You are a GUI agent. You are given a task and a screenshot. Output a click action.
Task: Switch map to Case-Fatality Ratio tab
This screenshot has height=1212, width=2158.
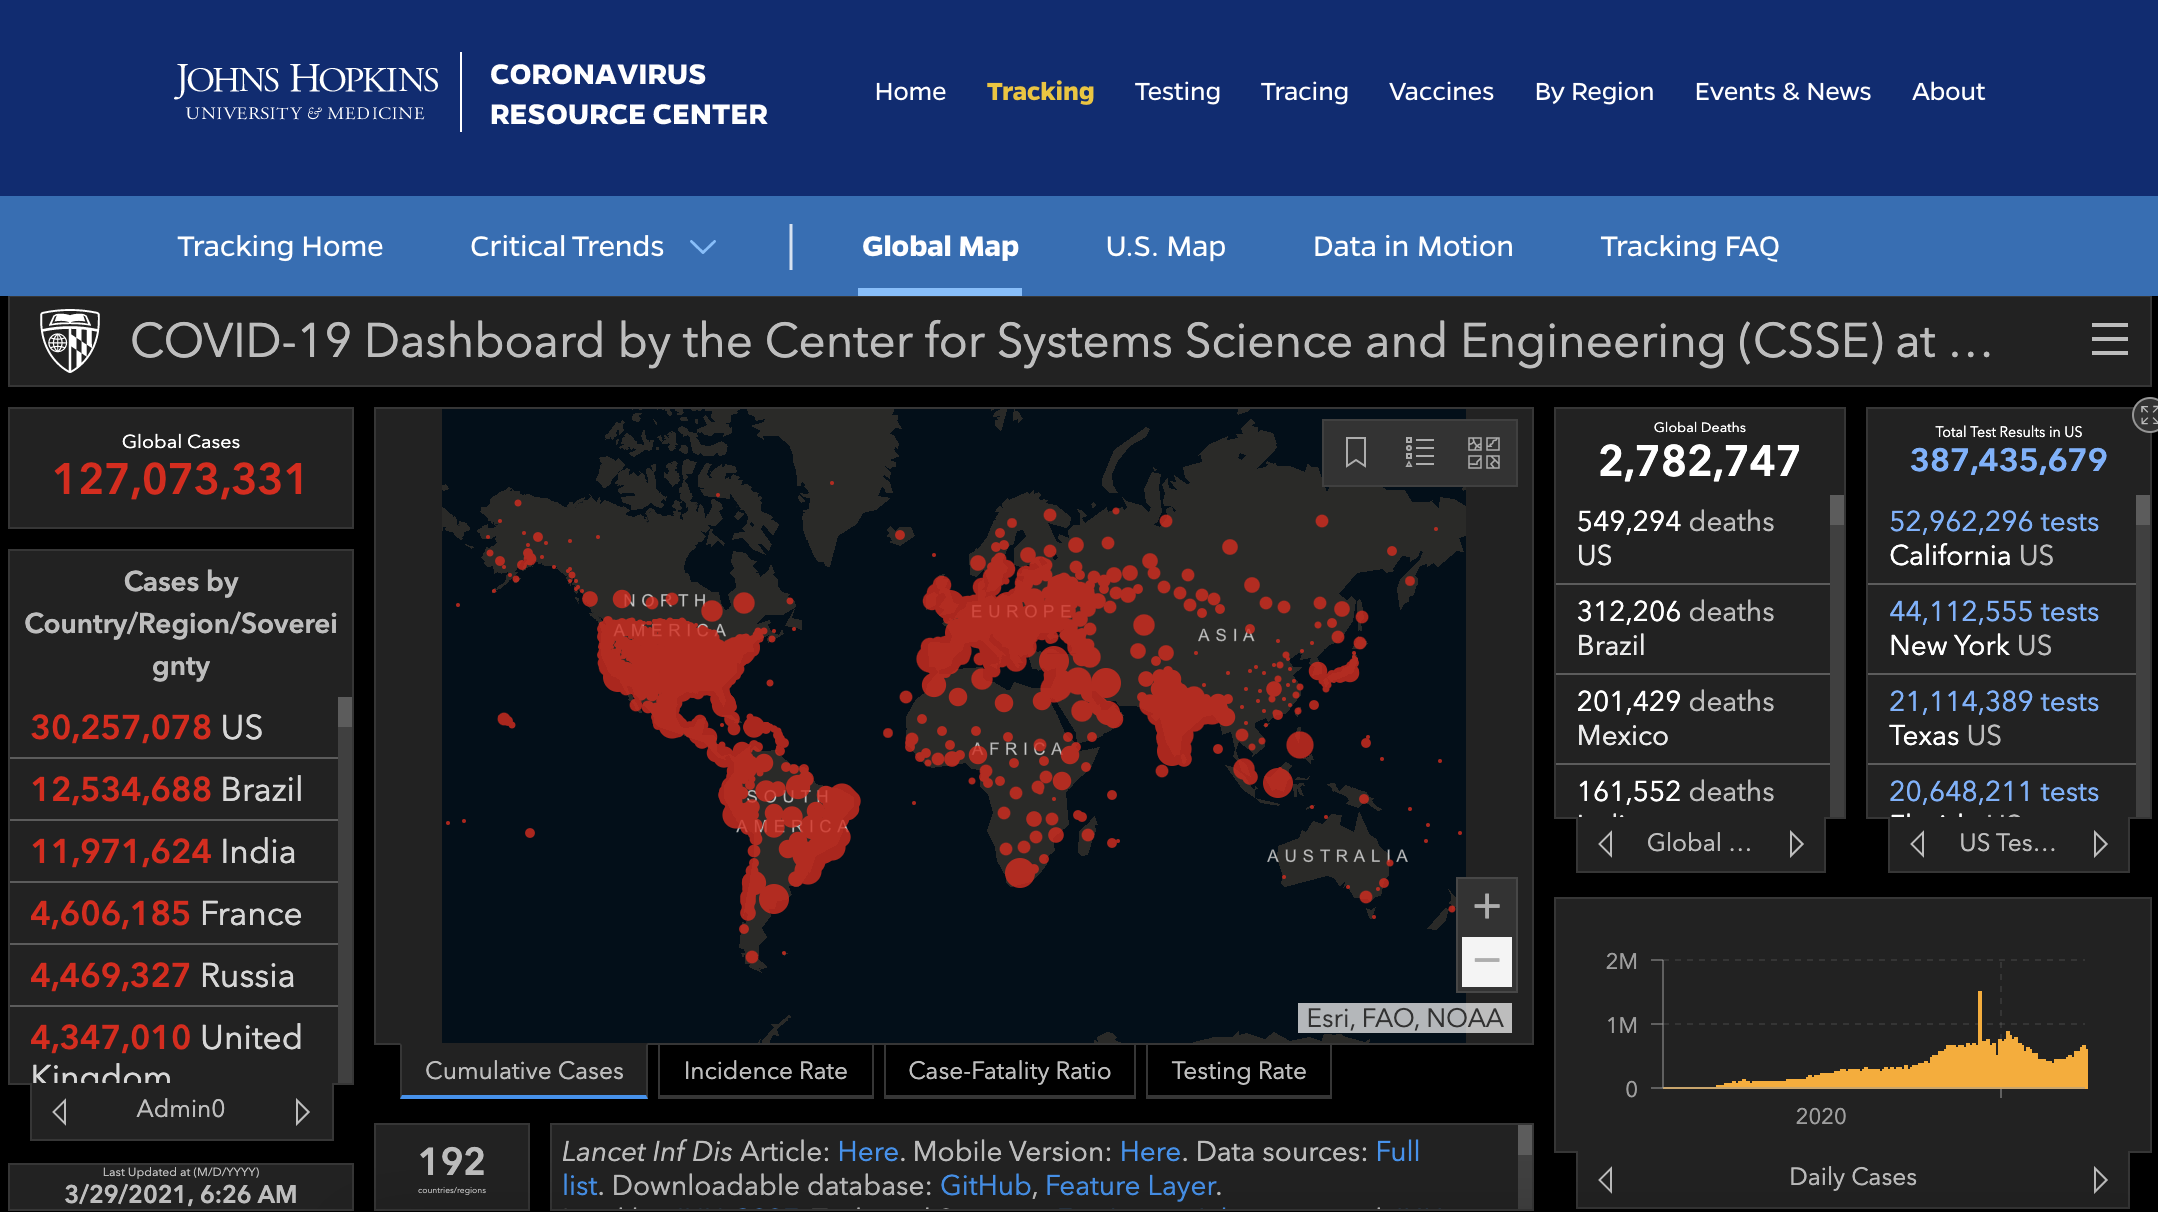coord(1009,1071)
